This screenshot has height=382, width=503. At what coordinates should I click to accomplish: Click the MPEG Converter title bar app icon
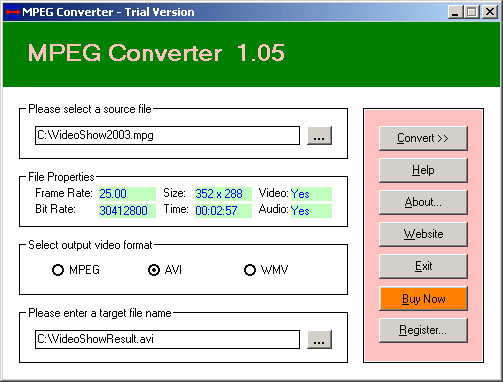12,12
